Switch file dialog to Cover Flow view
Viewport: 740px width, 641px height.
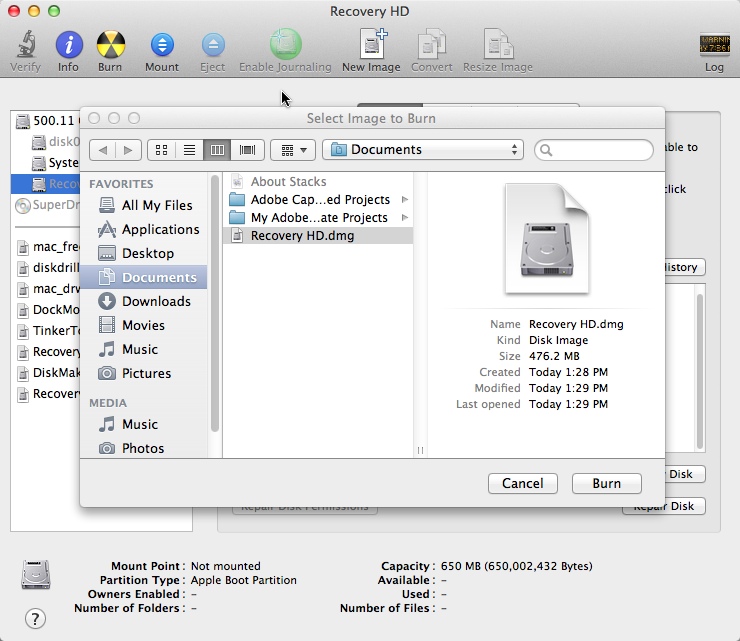pos(247,150)
